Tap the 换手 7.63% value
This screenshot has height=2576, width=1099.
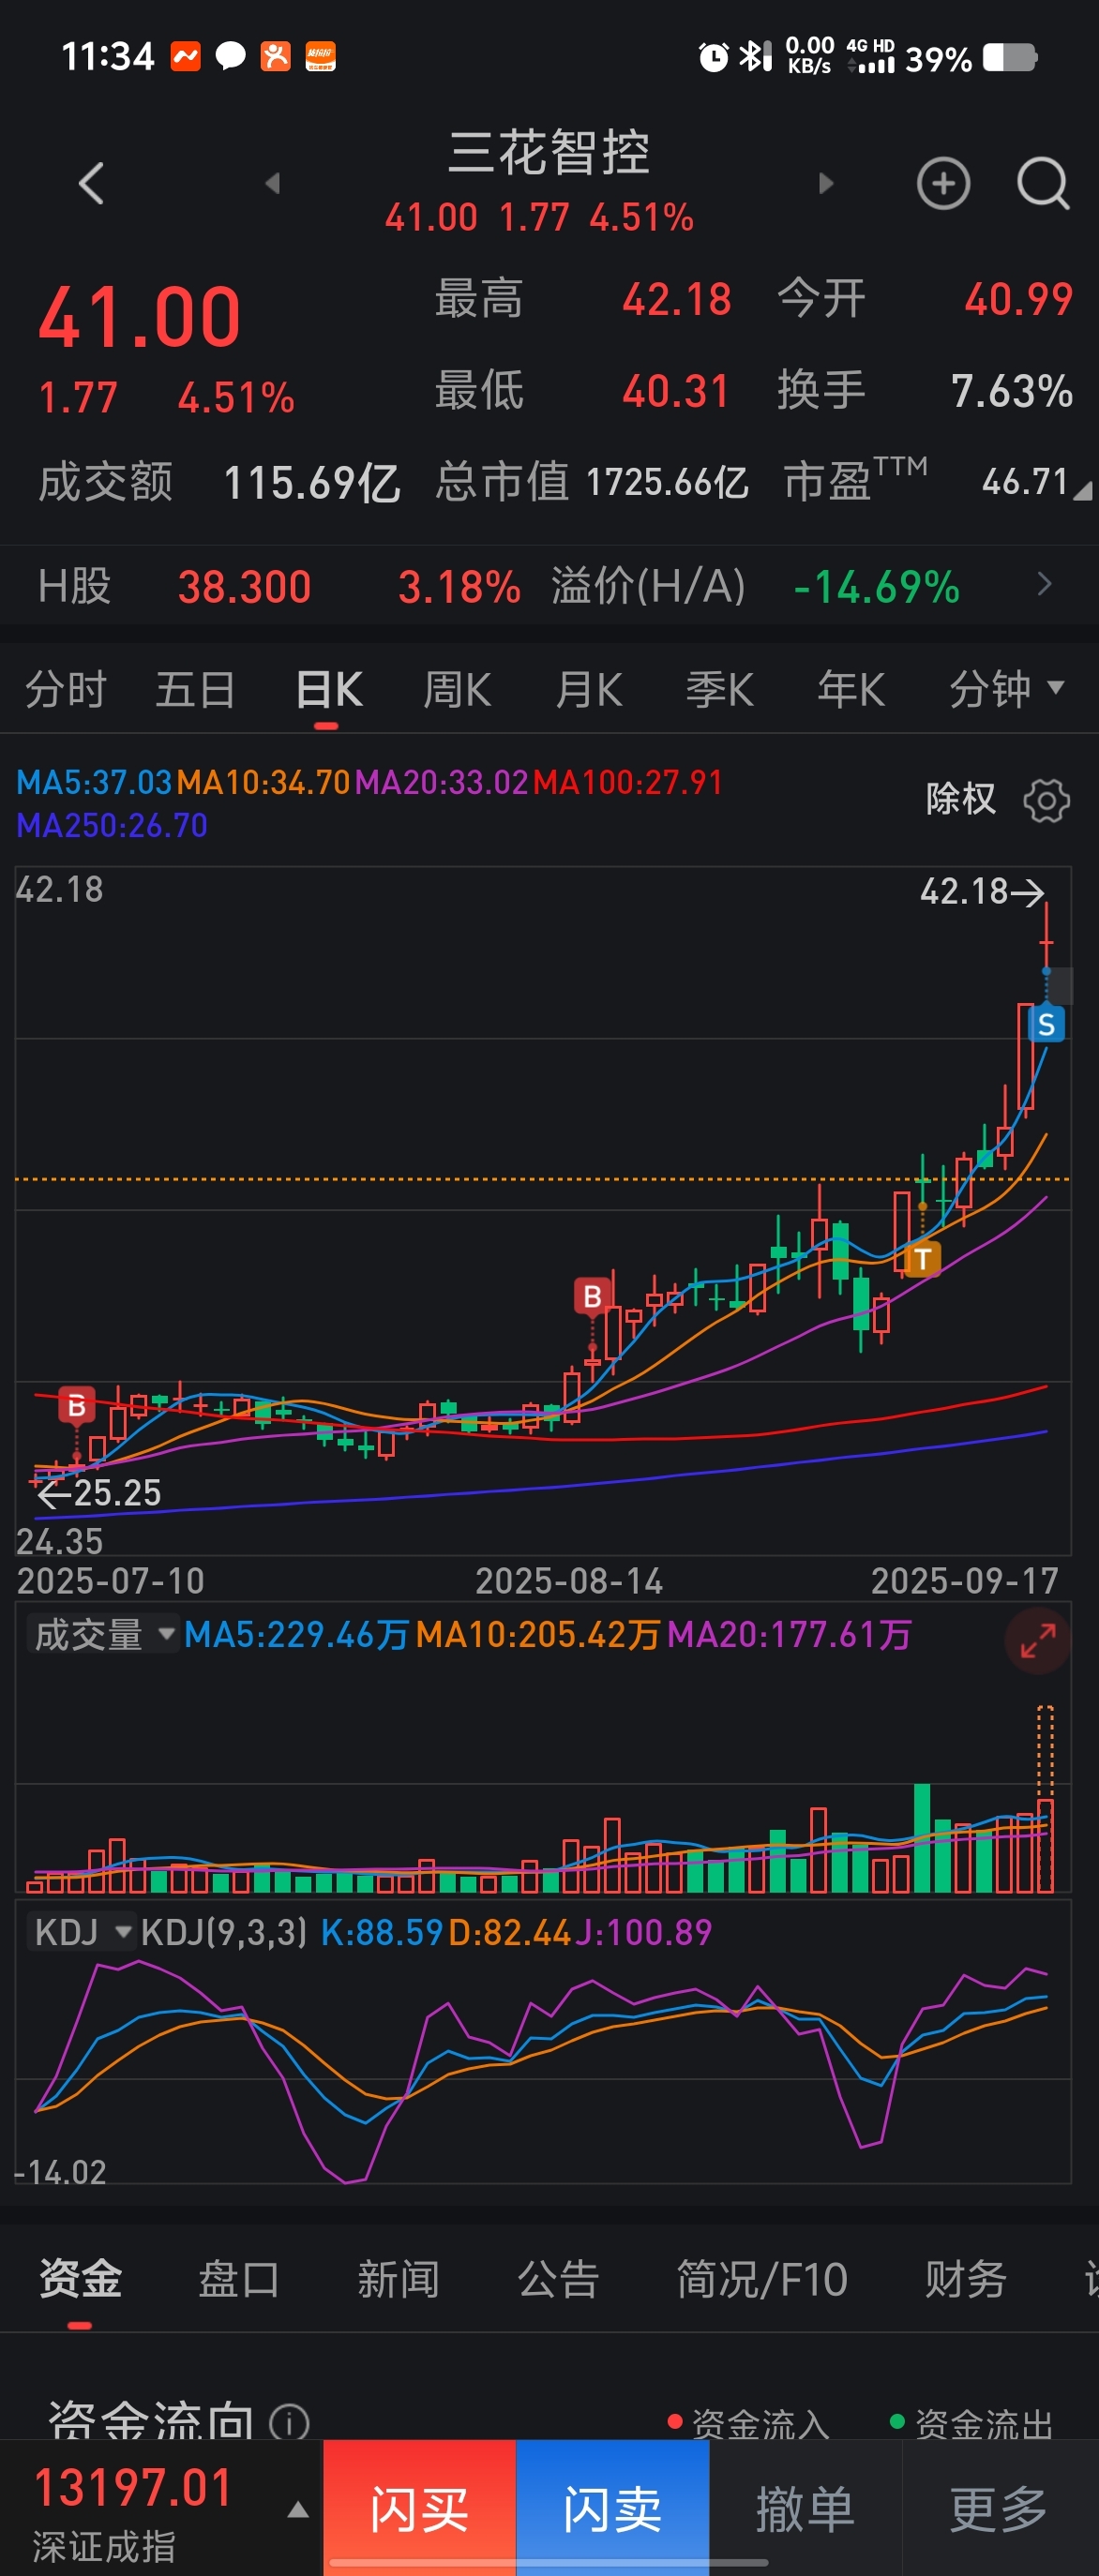tap(1012, 391)
